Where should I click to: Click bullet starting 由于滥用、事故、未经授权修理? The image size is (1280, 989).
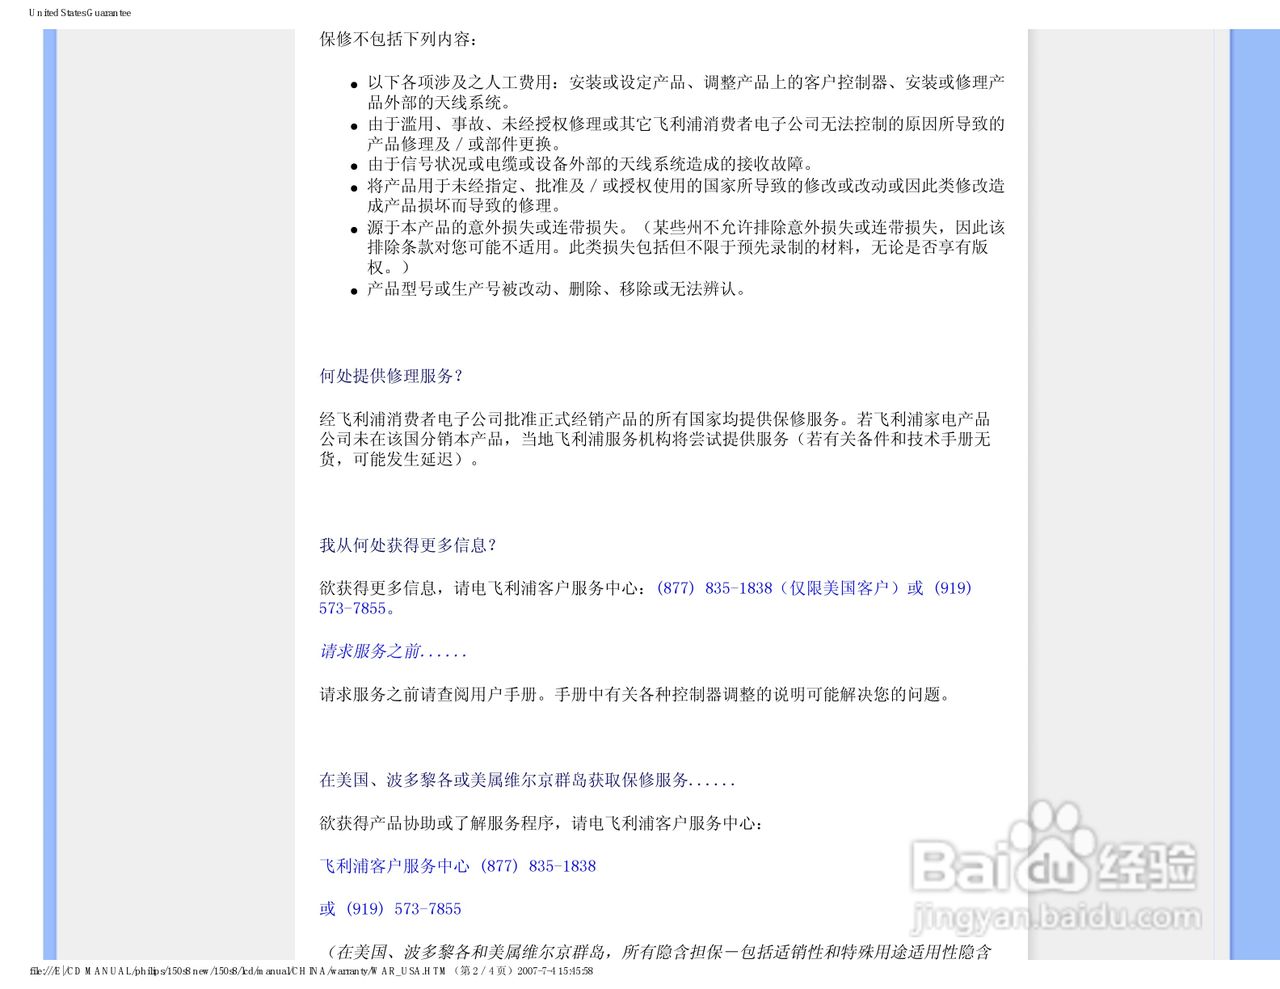point(686,134)
